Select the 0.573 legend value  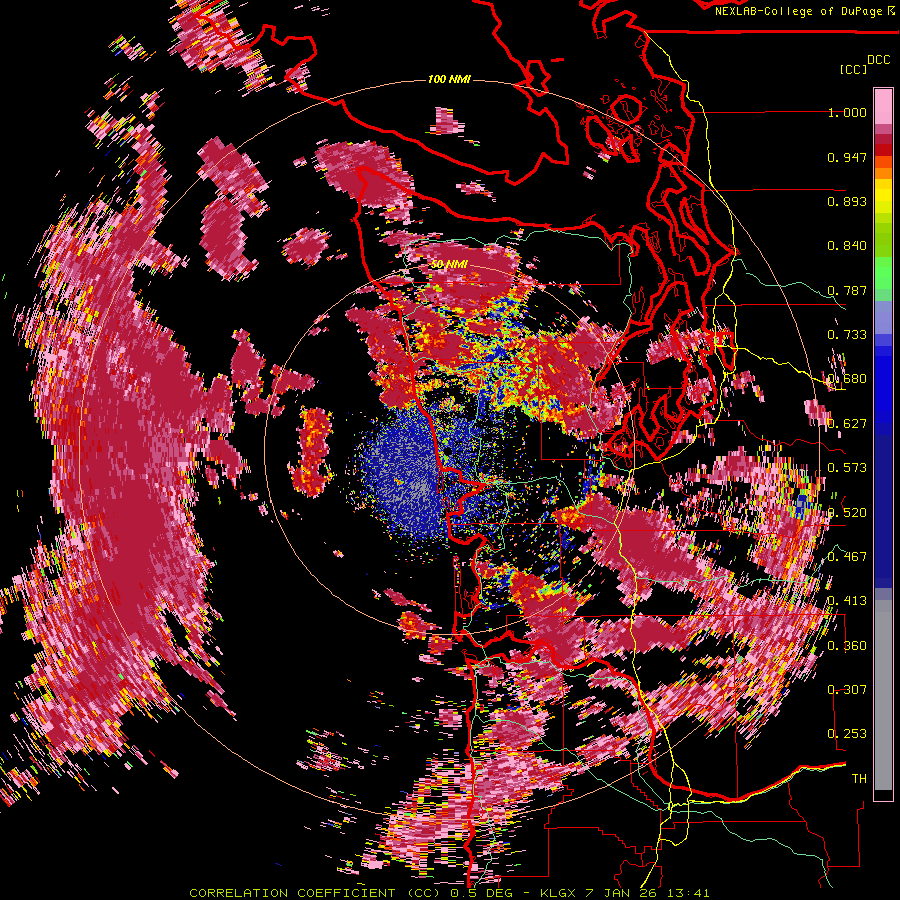[847, 468]
